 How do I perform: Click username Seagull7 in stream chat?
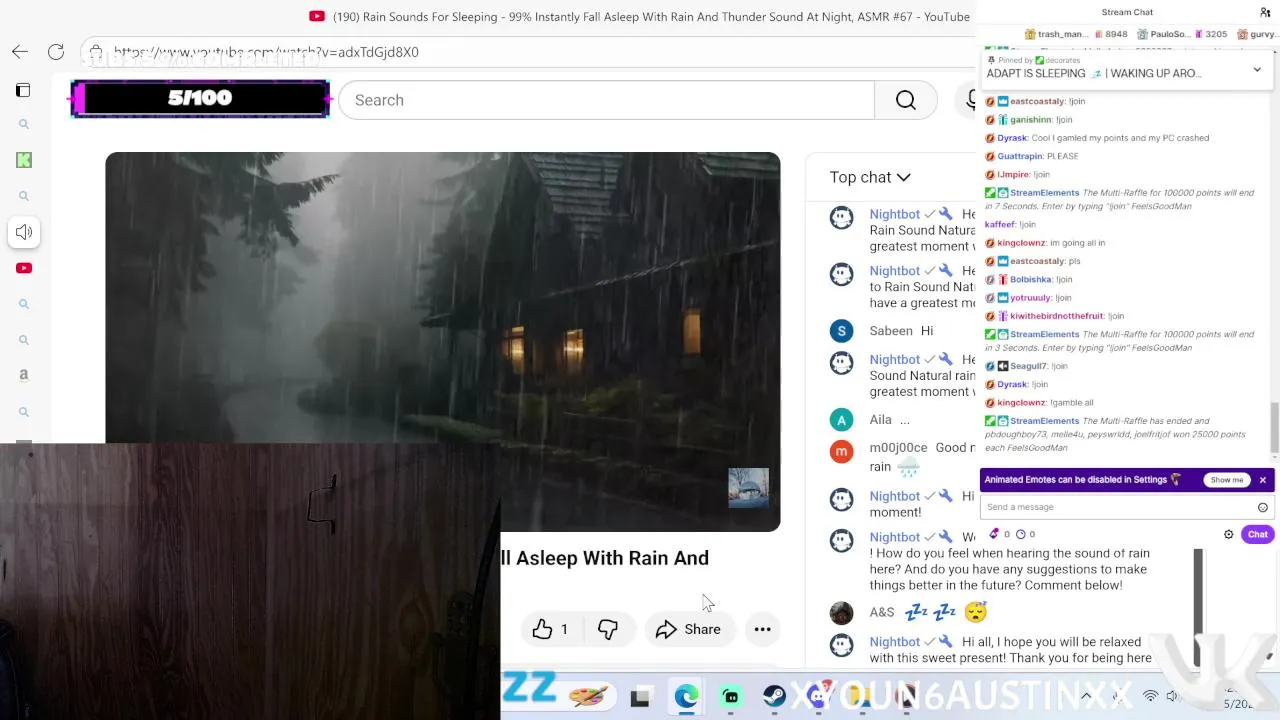(x=1028, y=366)
